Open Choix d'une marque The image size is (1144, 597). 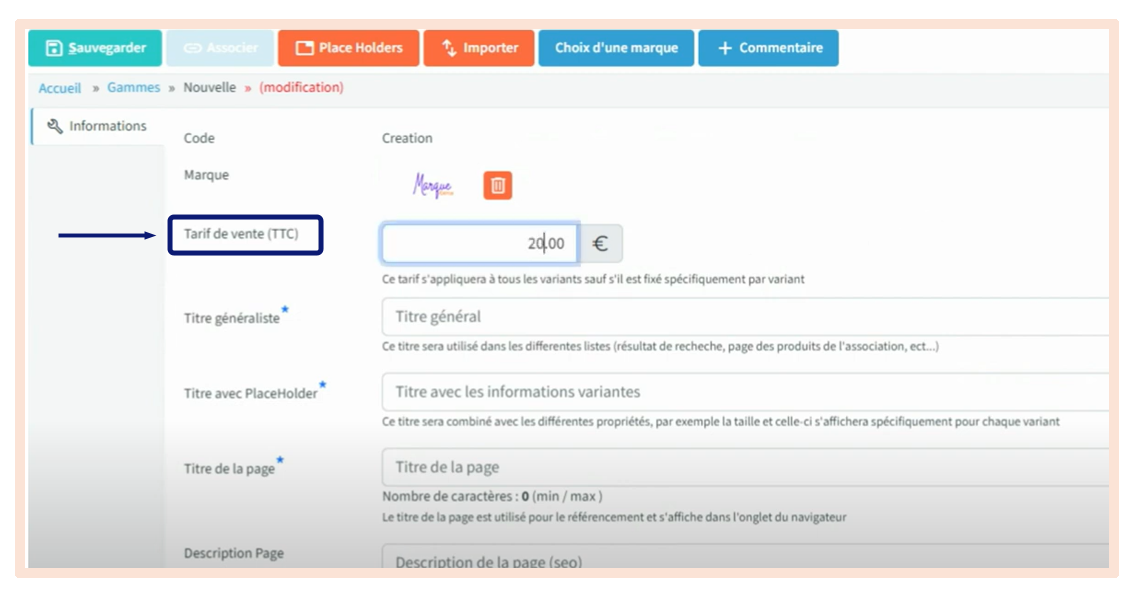[615, 48]
